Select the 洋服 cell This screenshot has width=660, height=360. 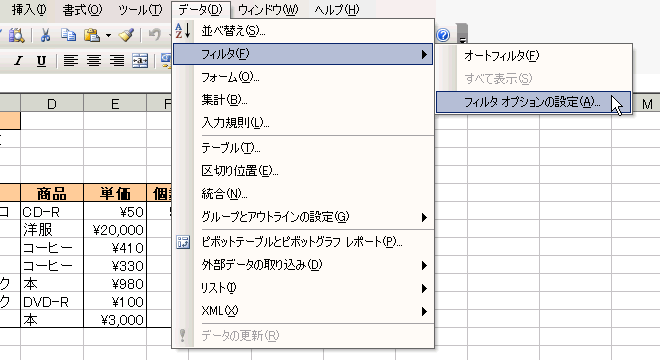(52, 229)
